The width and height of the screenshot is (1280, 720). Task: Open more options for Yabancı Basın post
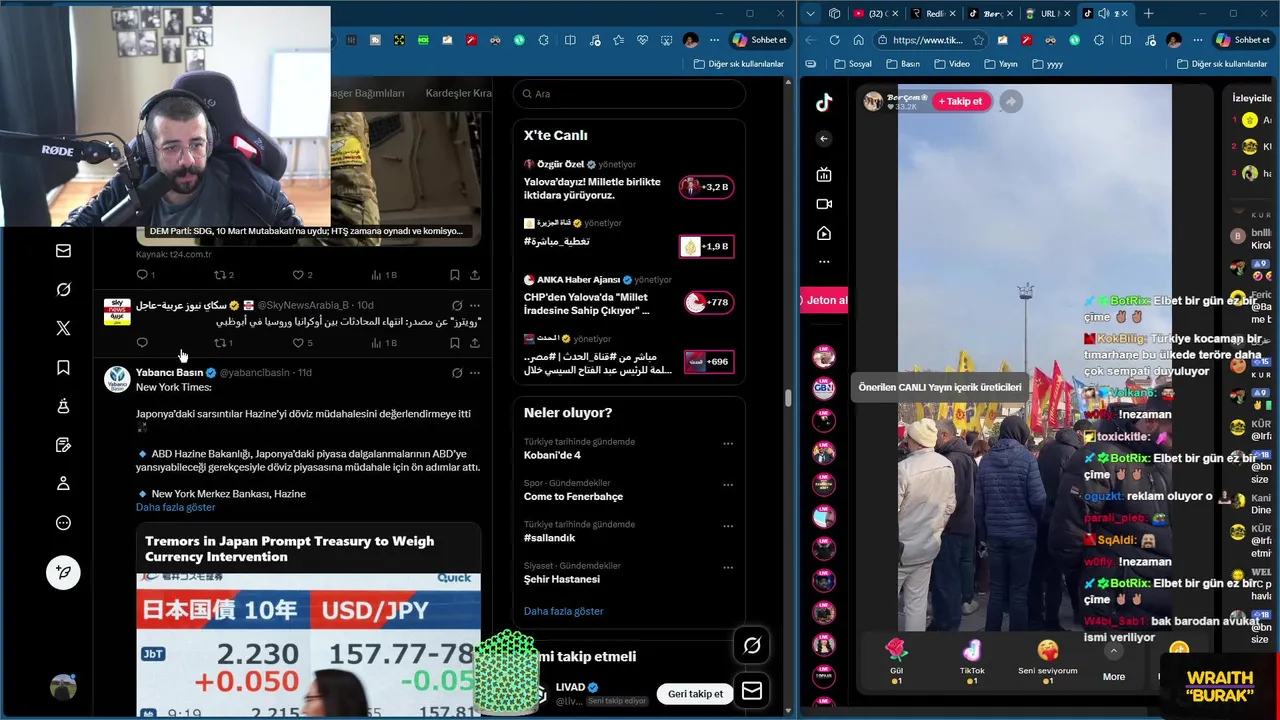[x=475, y=373]
